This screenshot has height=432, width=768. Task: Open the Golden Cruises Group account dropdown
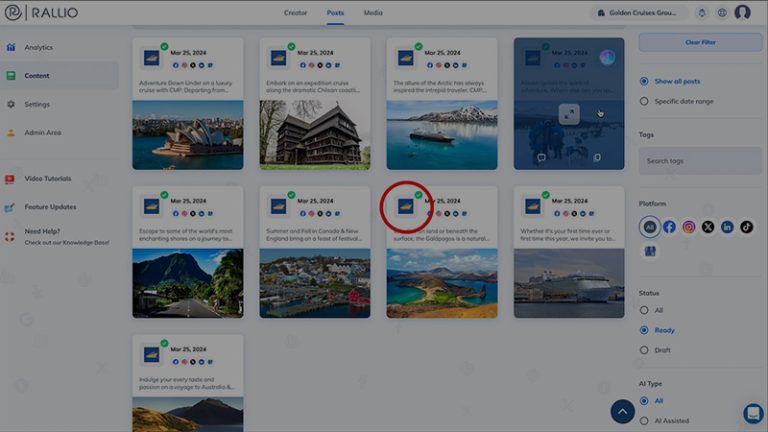tap(640, 13)
